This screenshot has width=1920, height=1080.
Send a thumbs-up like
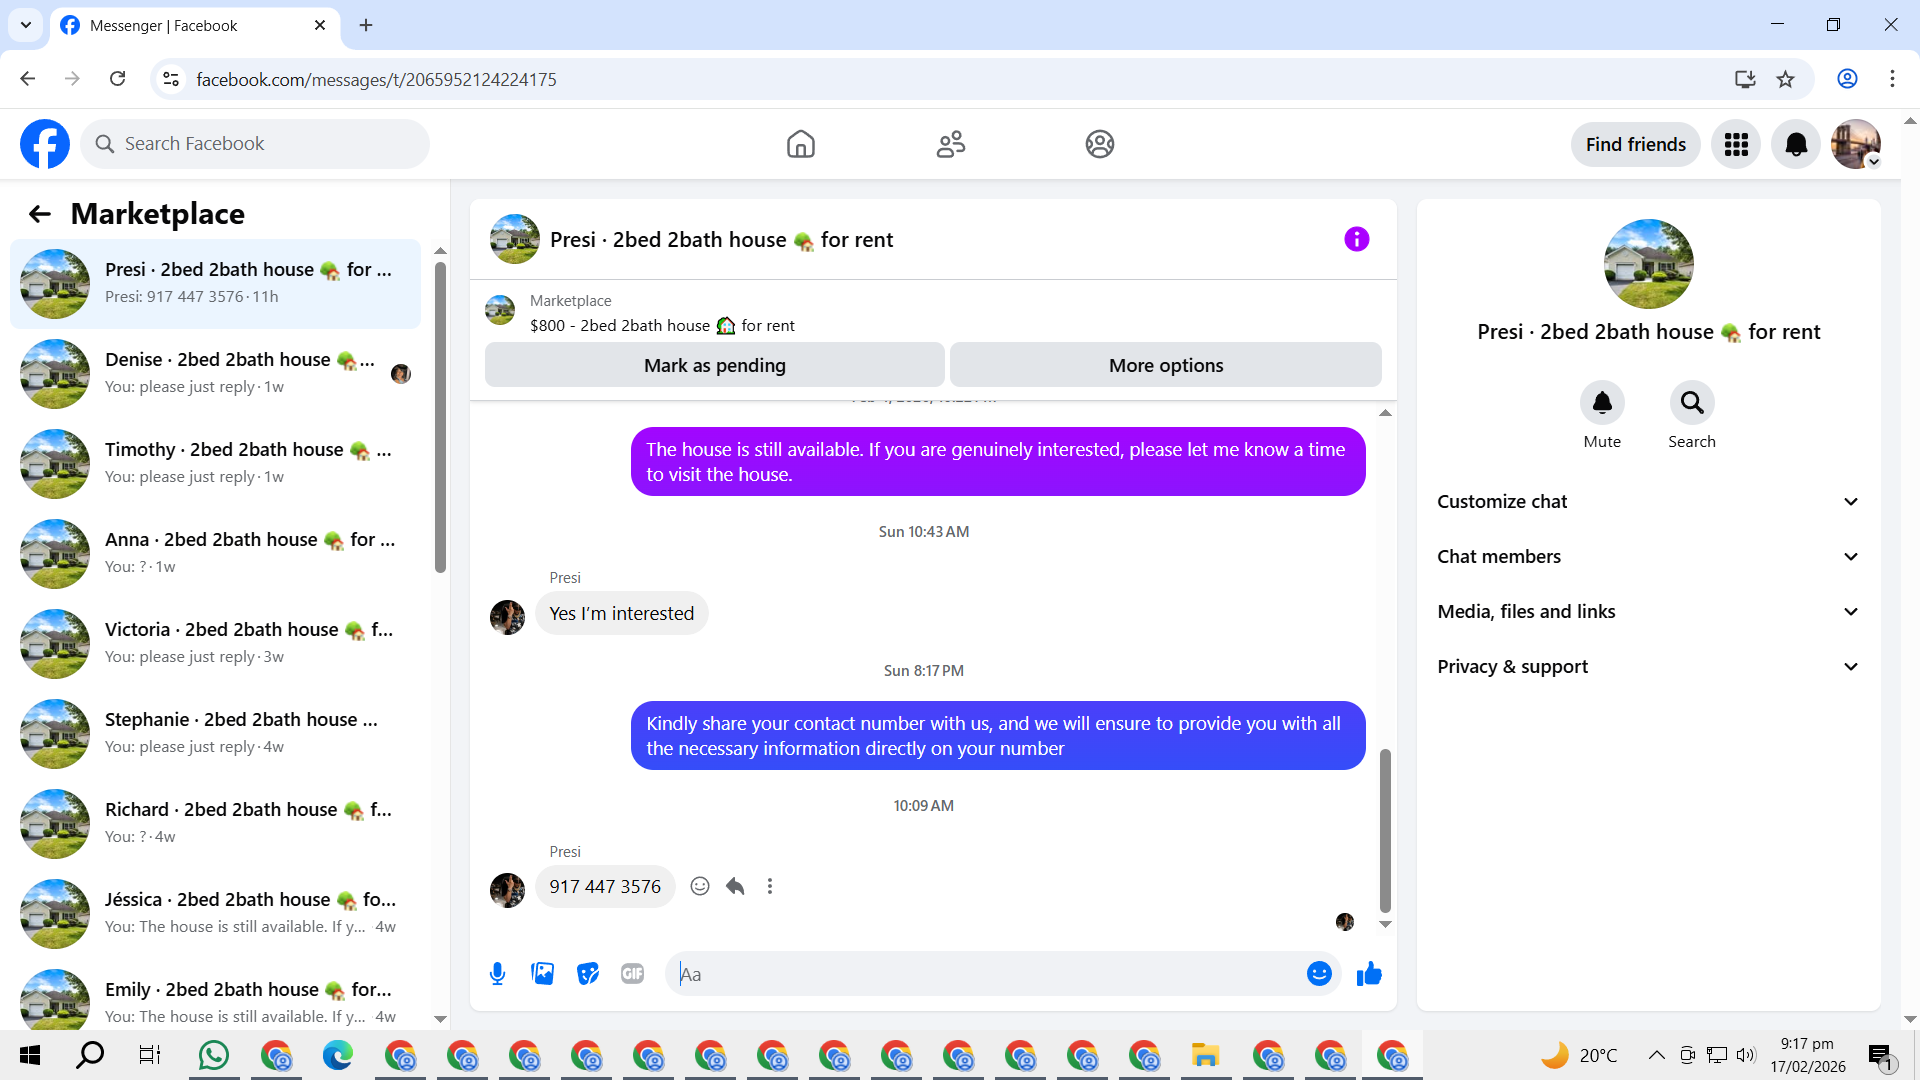pos(1369,974)
